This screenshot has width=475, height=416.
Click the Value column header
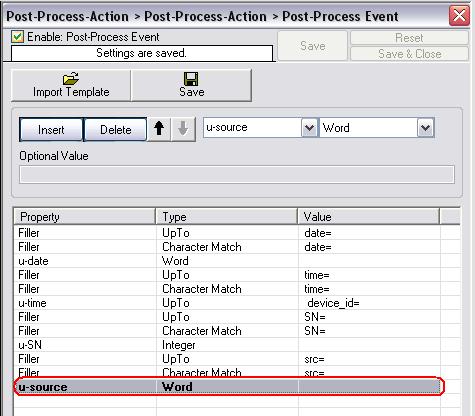pyautogui.click(x=369, y=217)
